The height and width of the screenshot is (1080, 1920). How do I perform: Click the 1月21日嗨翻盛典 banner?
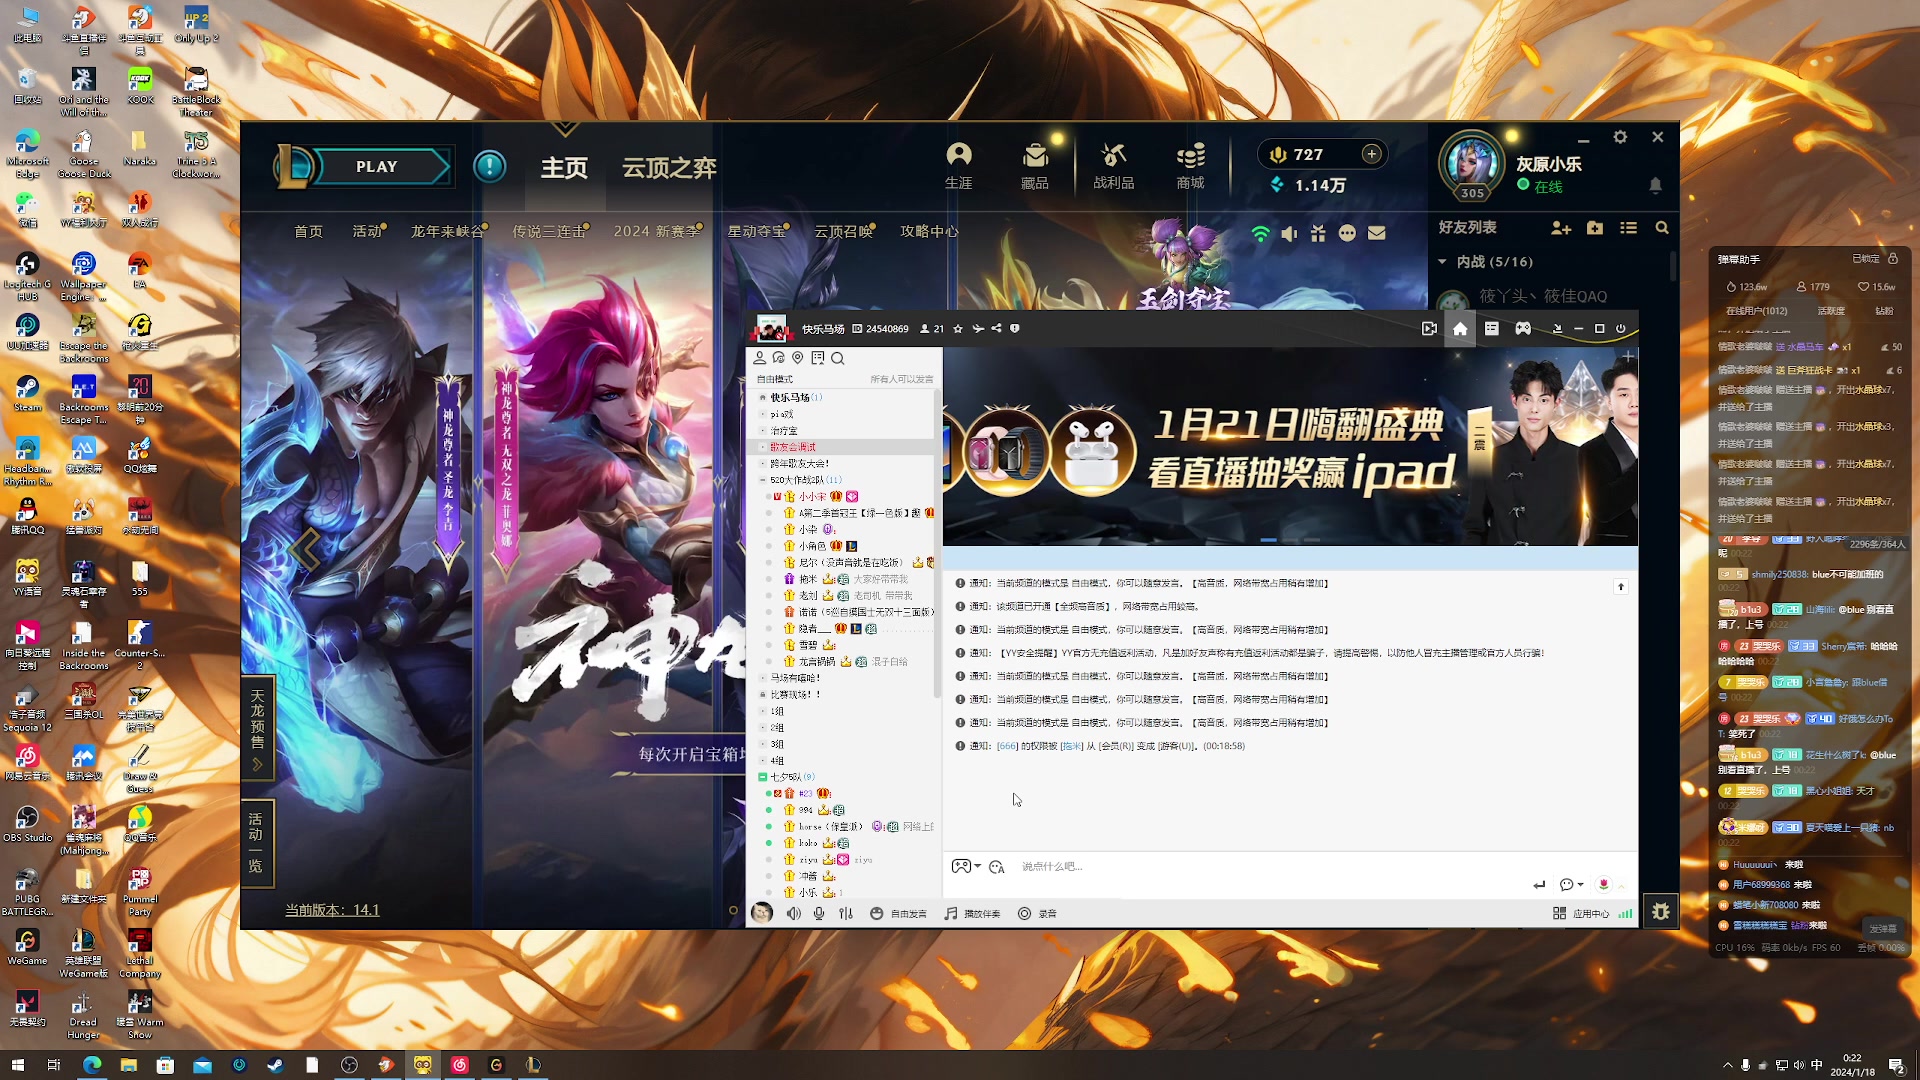(x=1290, y=446)
